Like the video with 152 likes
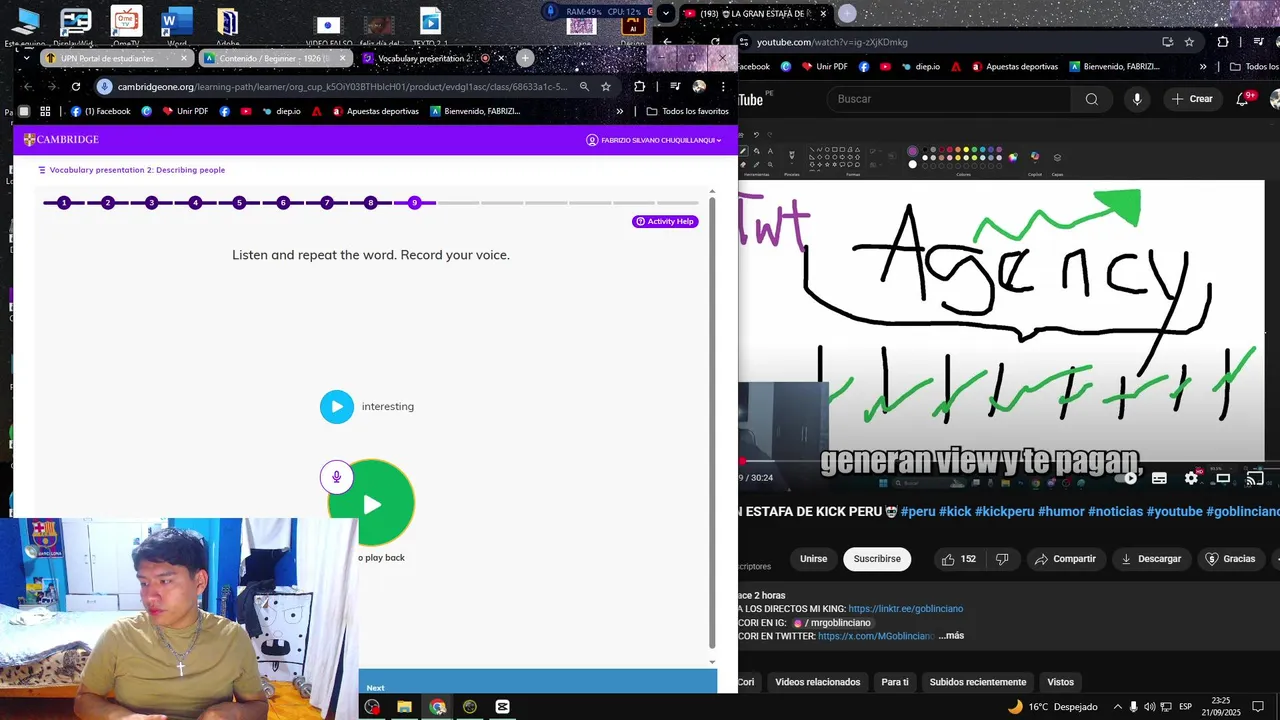This screenshot has width=1280, height=720. (958, 559)
